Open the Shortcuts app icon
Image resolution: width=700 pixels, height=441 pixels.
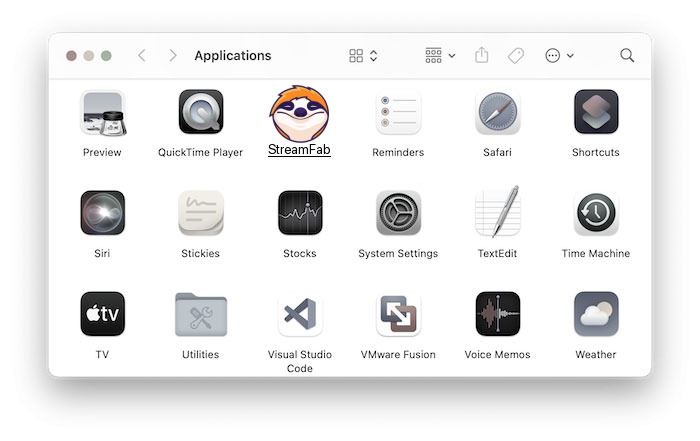point(596,112)
